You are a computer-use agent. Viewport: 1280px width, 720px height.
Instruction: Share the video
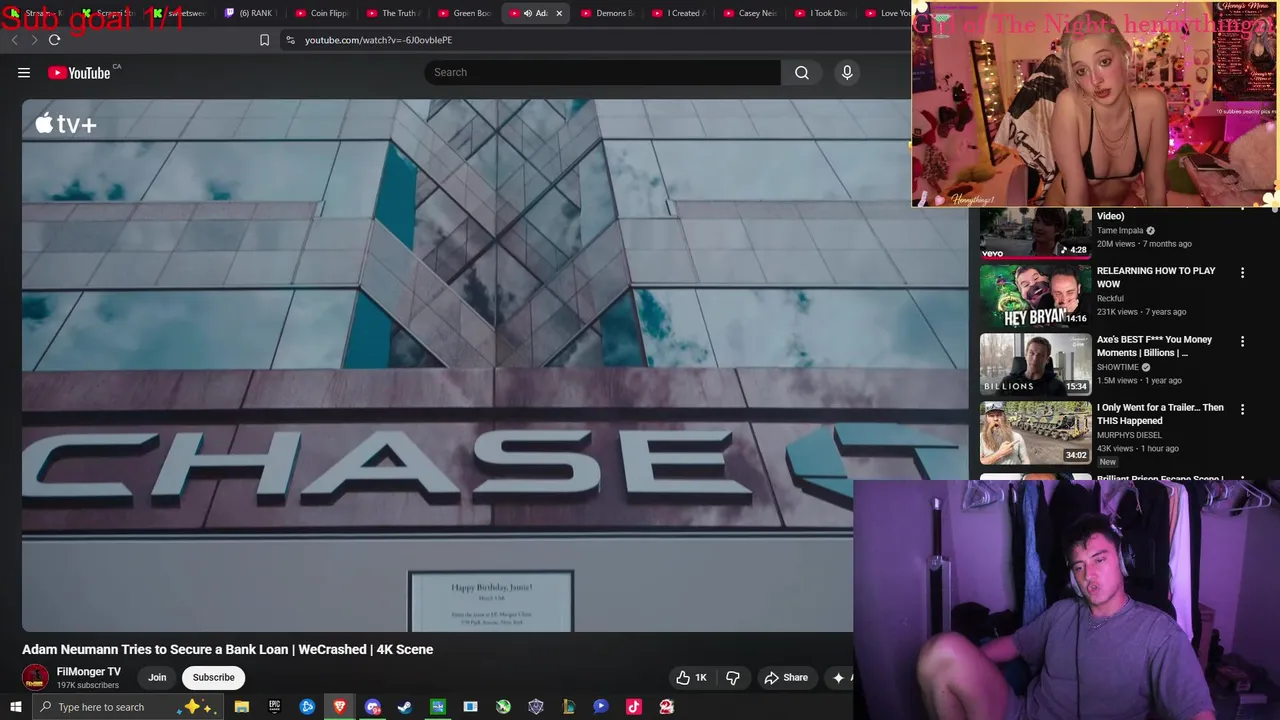coord(786,677)
